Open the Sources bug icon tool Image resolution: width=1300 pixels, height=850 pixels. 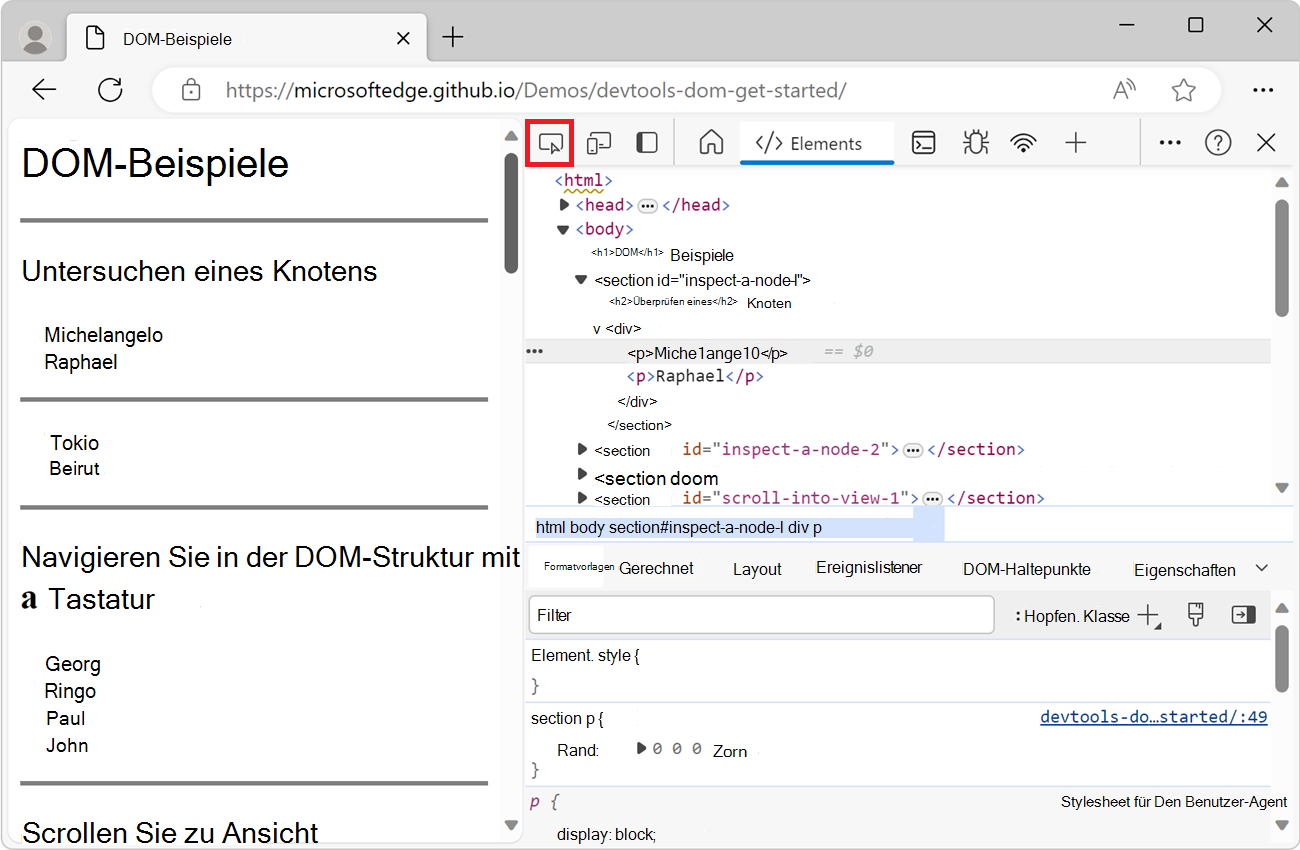(x=975, y=143)
